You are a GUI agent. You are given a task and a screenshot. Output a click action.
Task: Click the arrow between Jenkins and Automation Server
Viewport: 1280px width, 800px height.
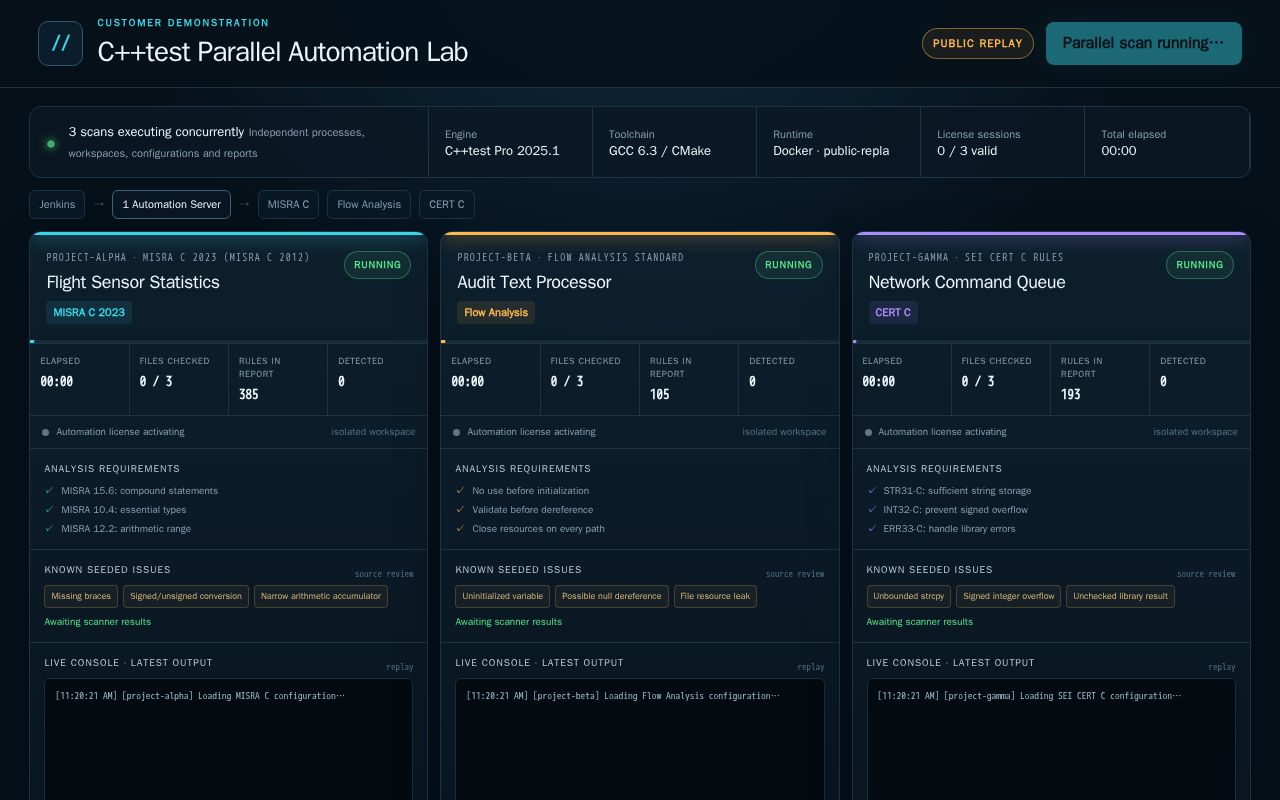pyautogui.click(x=99, y=204)
